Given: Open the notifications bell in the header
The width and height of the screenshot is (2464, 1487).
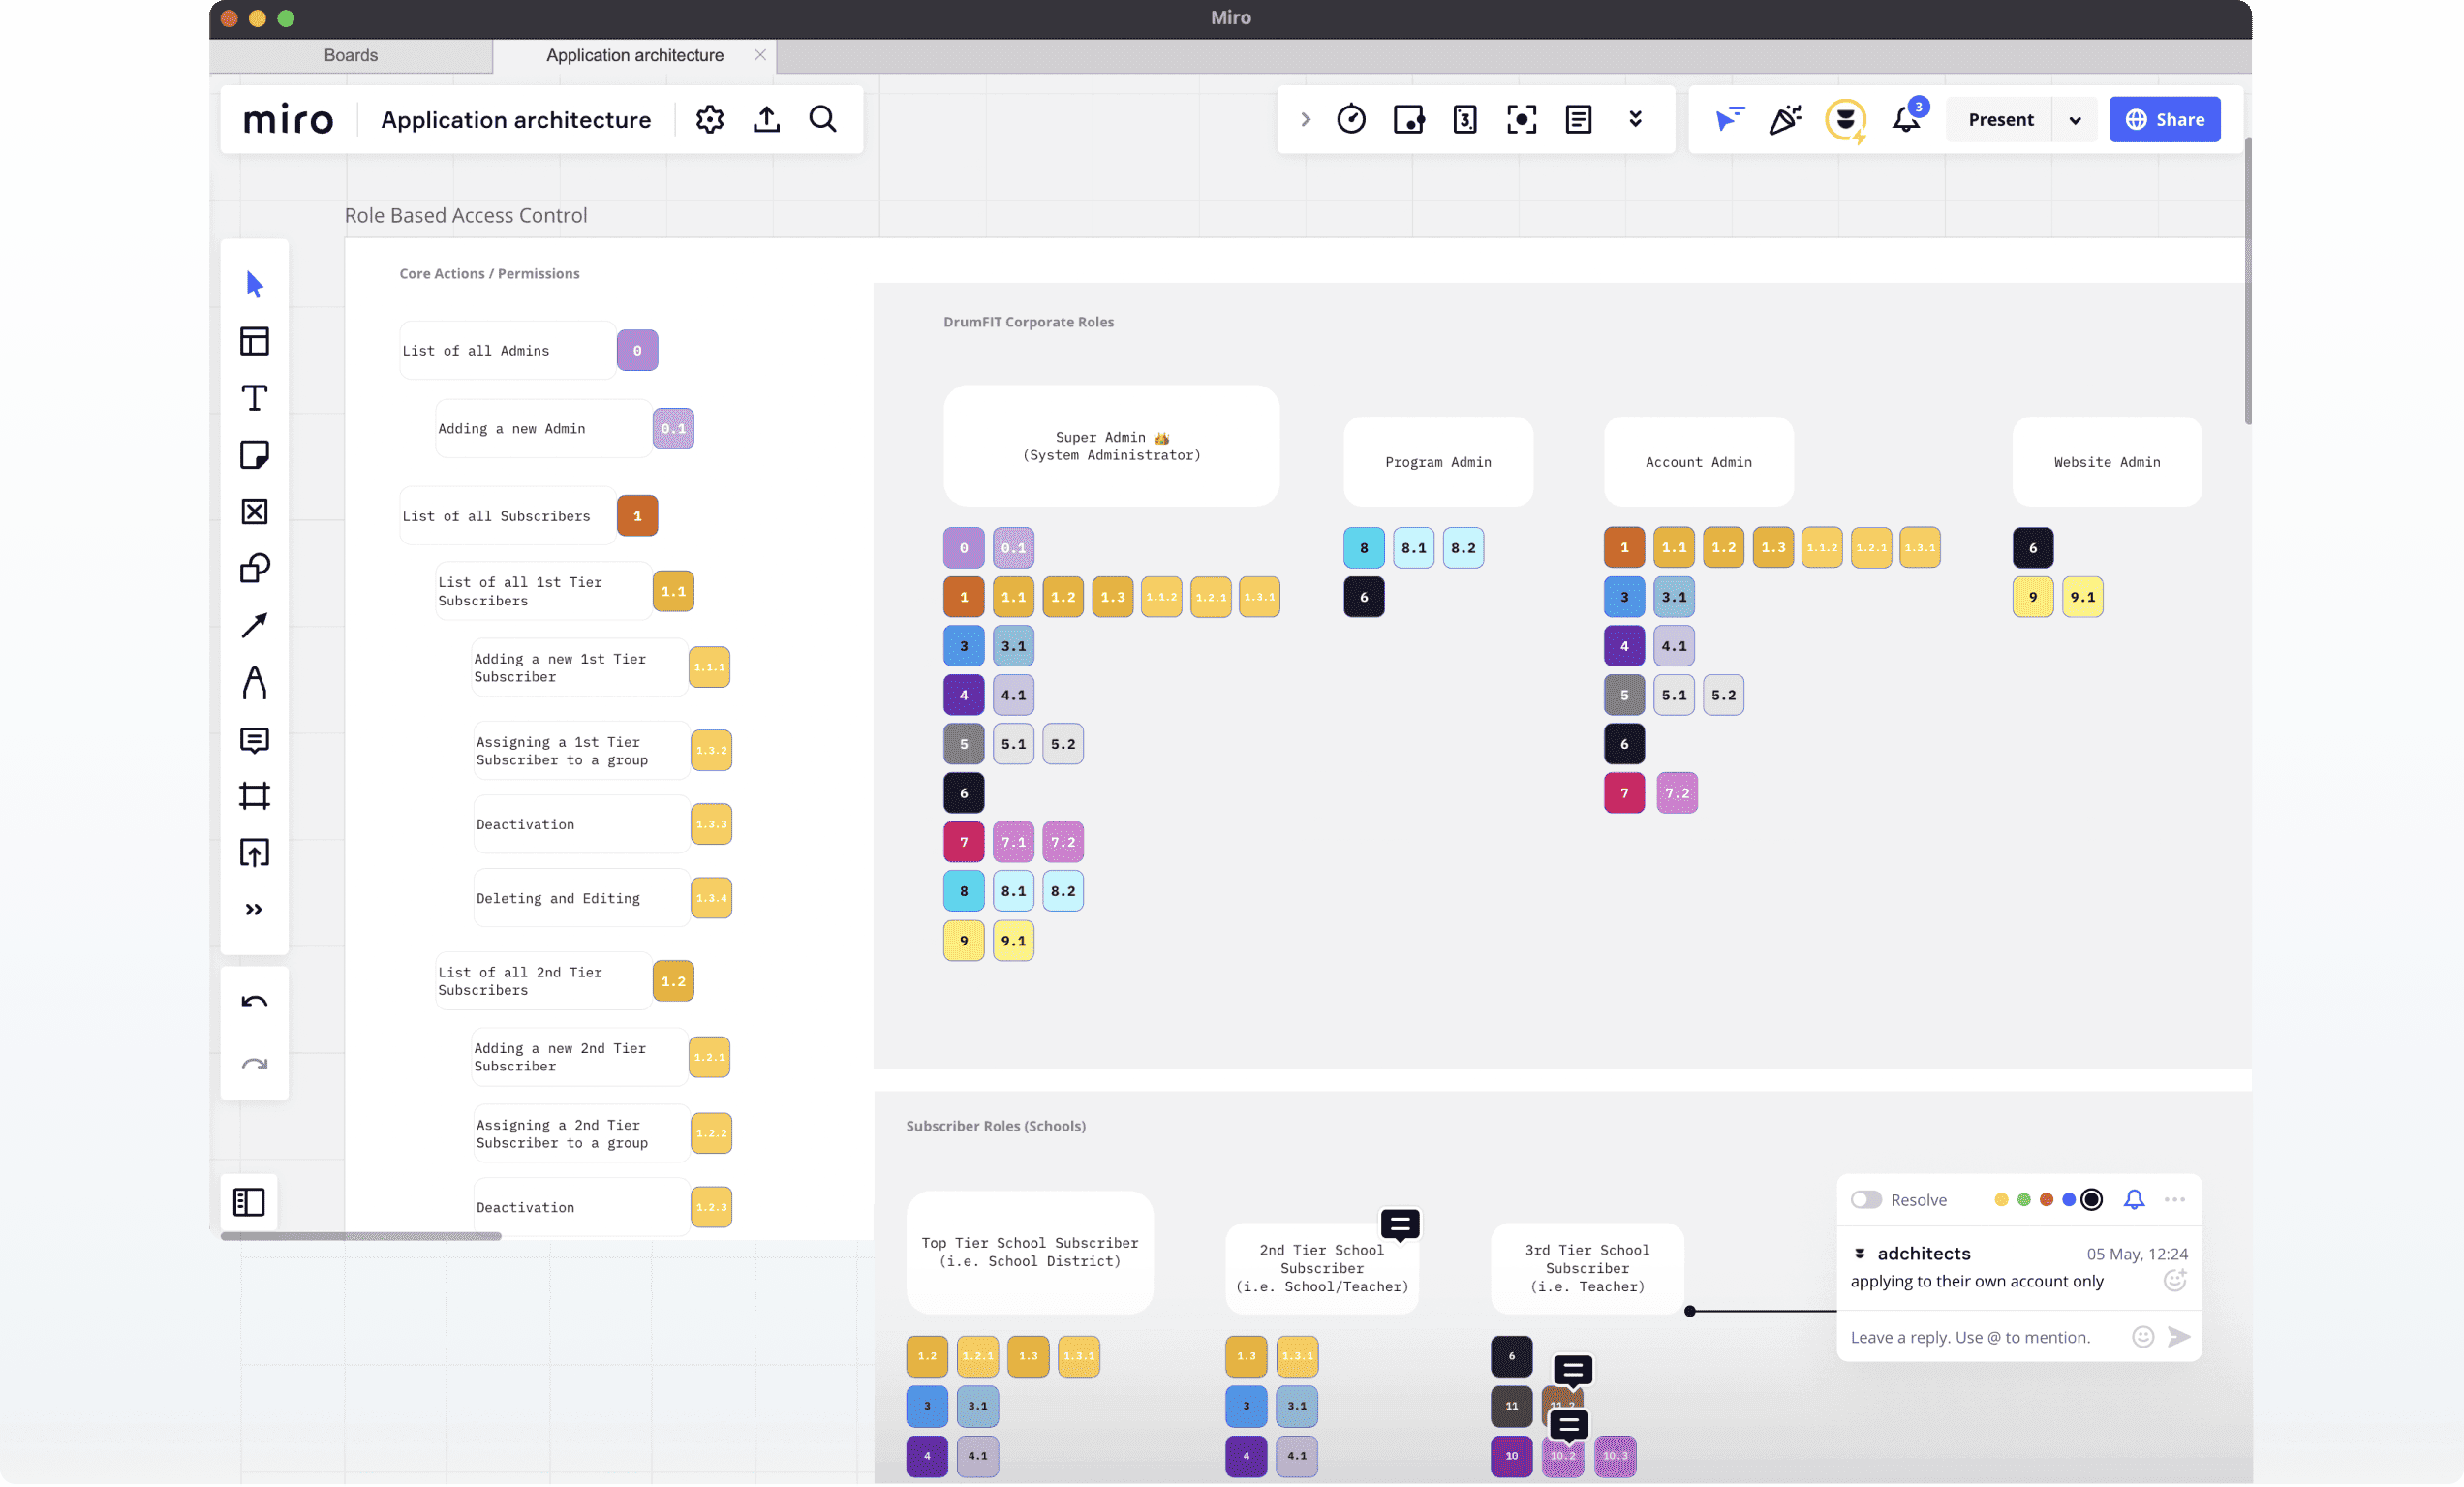Looking at the screenshot, I should (x=1906, y=119).
